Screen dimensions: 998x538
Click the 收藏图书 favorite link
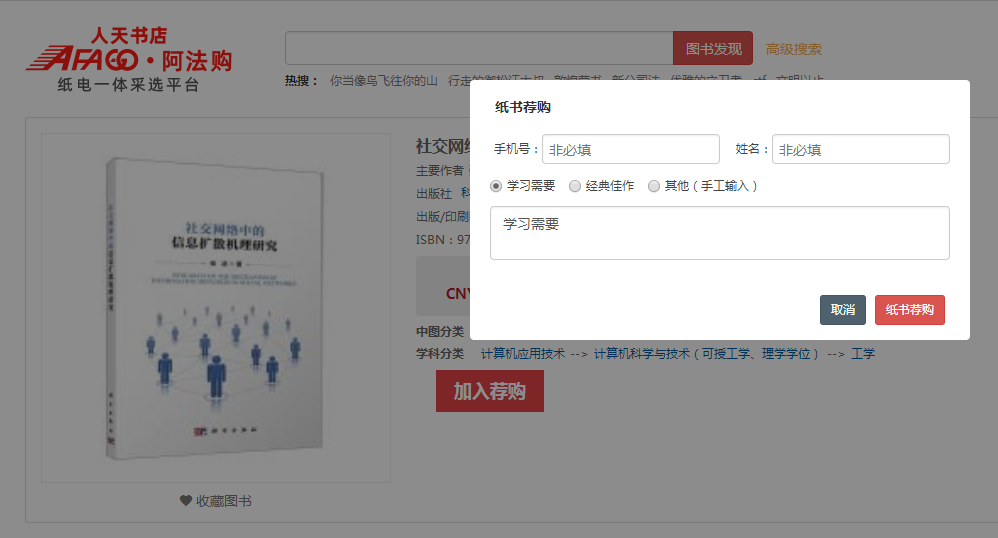[223, 501]
